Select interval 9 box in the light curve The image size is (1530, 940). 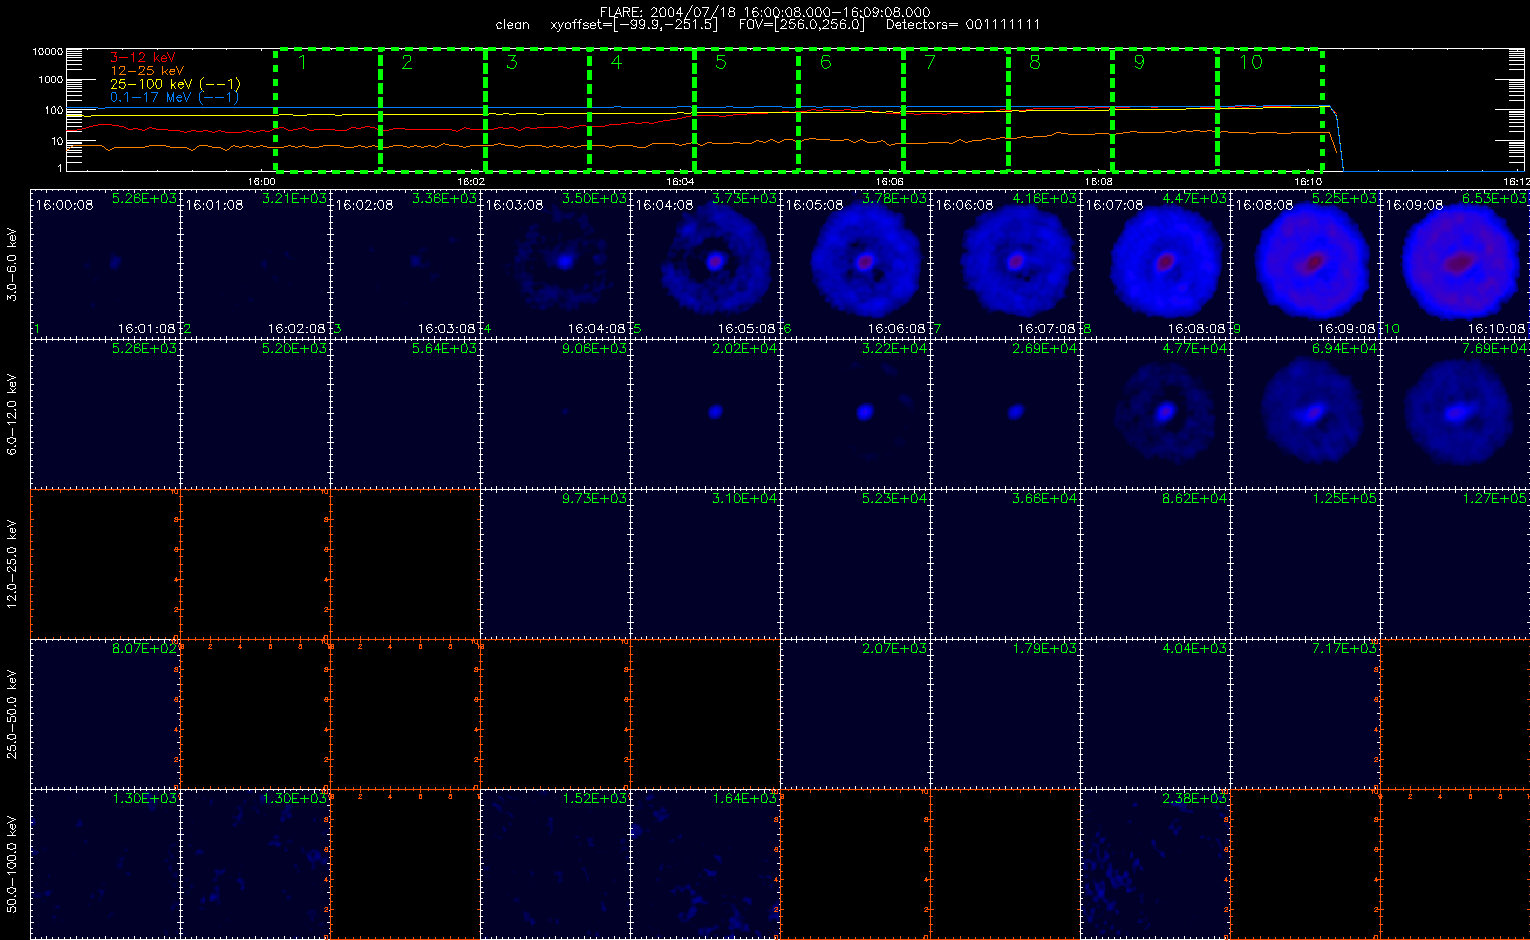click(x=1165, y=110)
